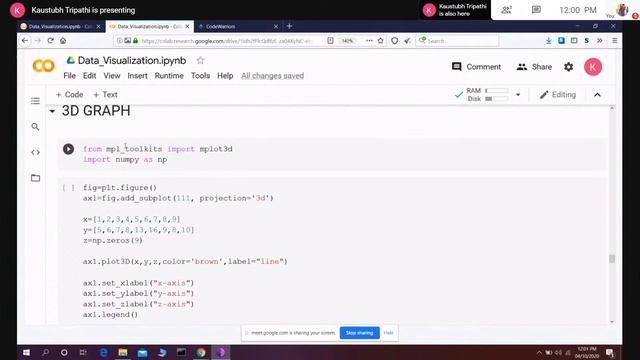Click Stop sharing button
This screenshot has height=360, width=640.
(360, 333)
